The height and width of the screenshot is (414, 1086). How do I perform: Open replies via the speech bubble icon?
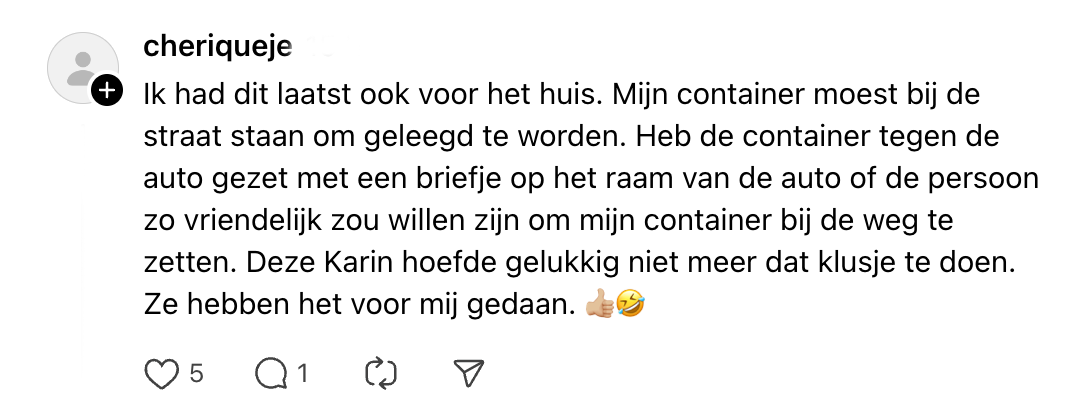click(269, 374)
